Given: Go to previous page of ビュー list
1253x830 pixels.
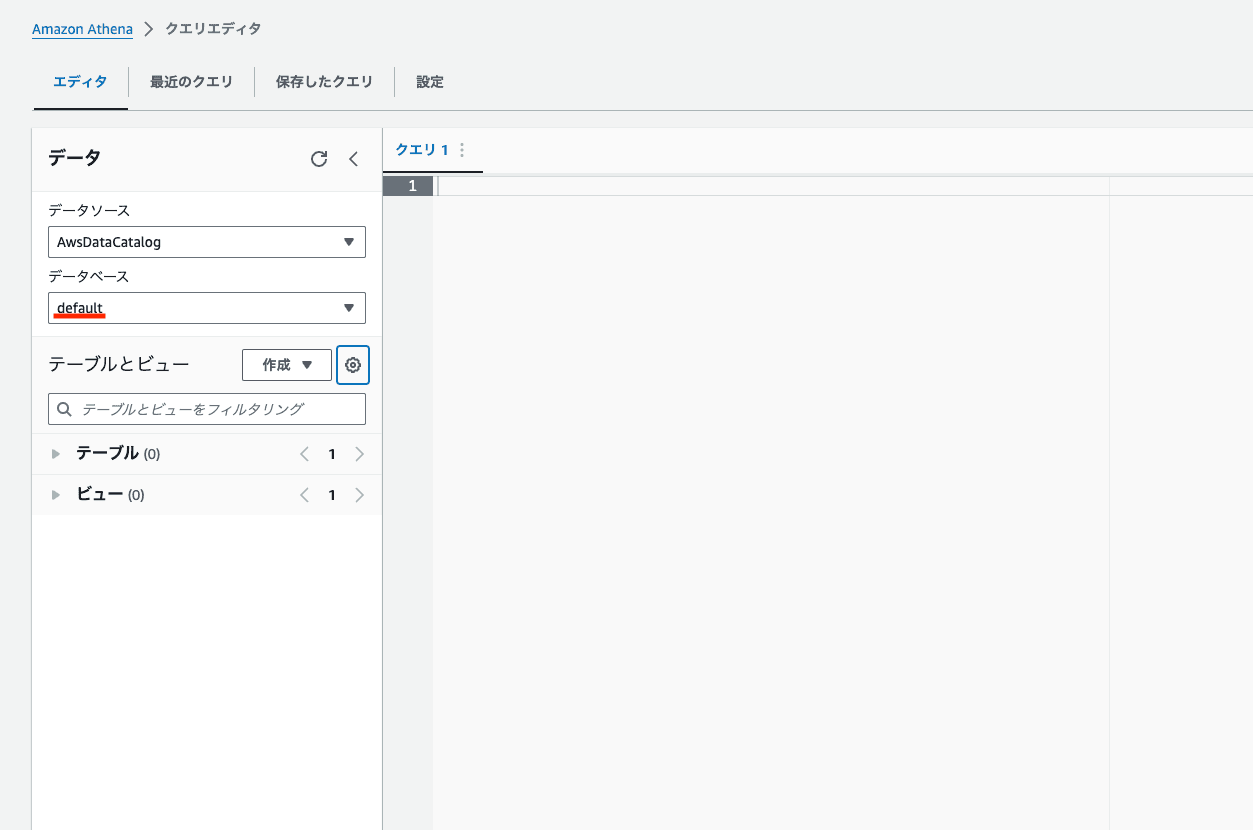Looking at the screenshot, I should pyautogui.click(x=305, y=495).
